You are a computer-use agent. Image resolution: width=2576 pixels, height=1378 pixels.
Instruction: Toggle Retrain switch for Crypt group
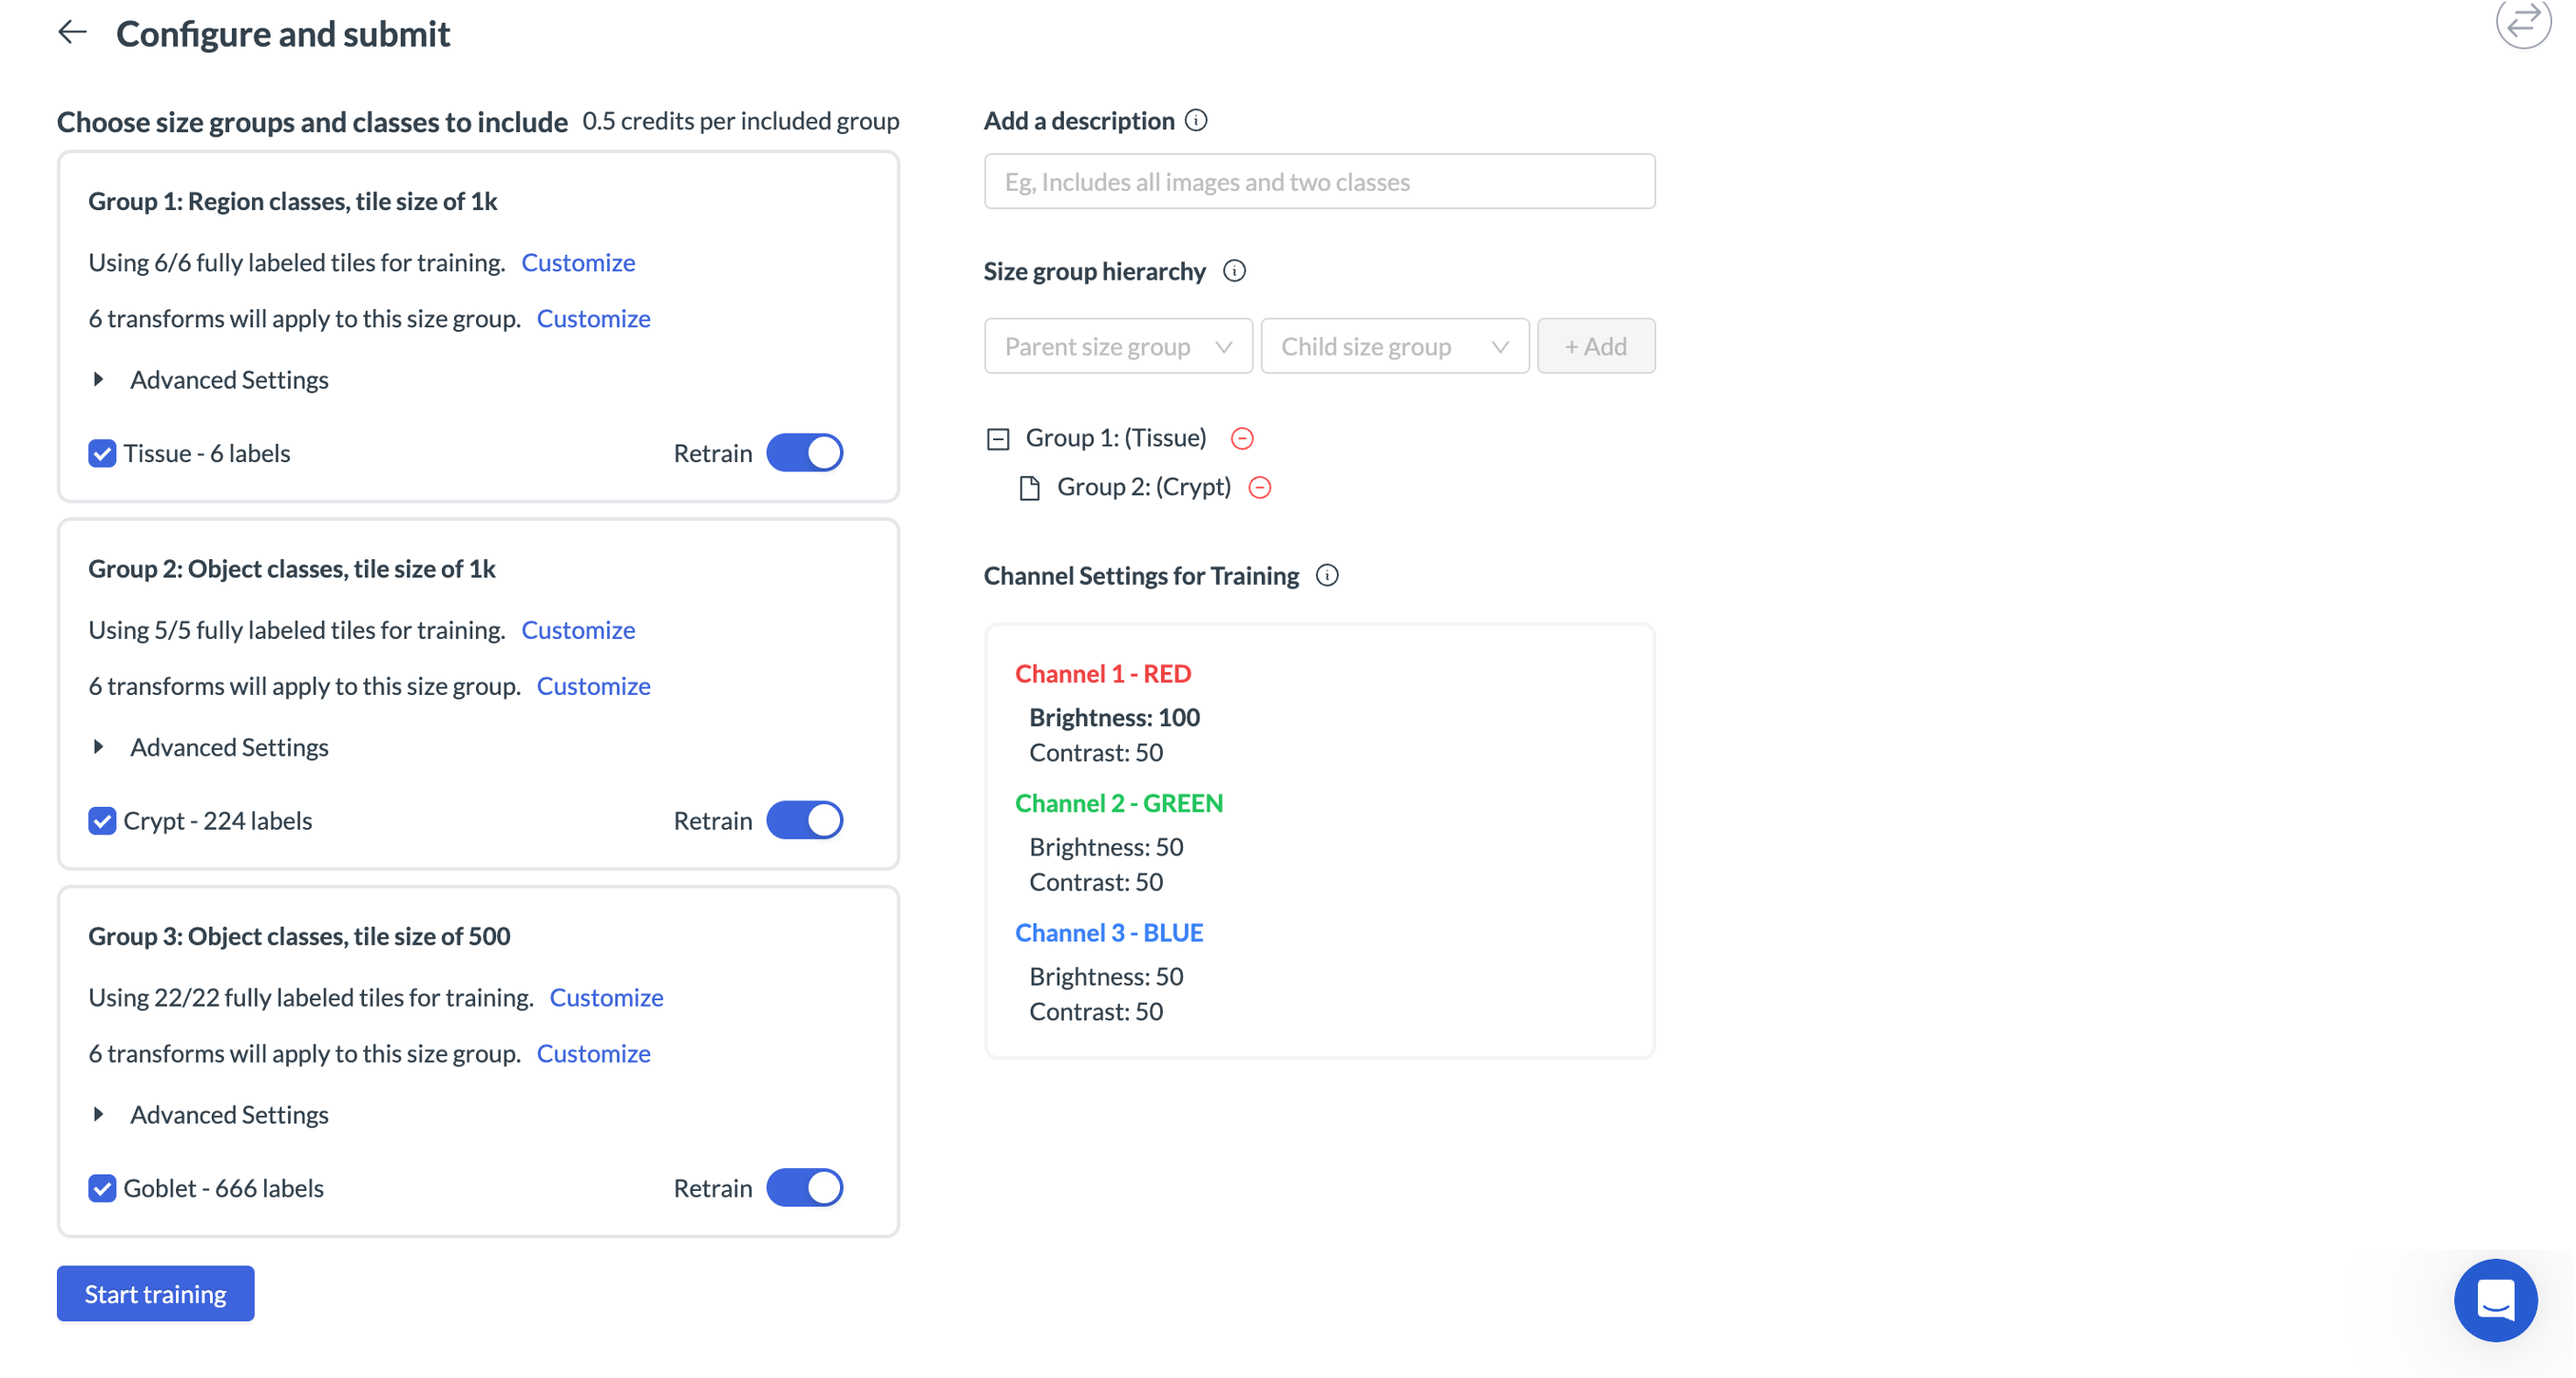[x=805, y=820]
